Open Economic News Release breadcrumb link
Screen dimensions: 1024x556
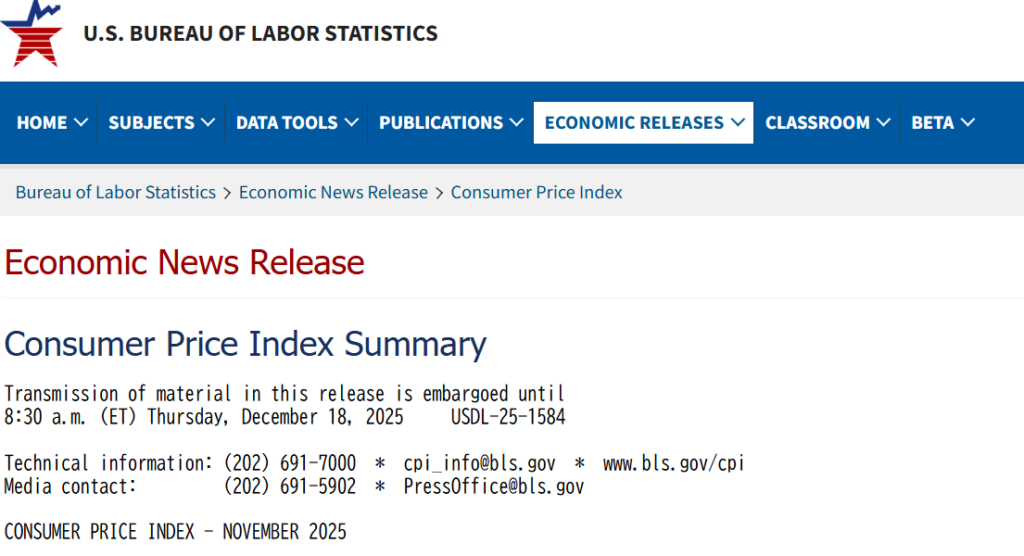pos(333,192)
